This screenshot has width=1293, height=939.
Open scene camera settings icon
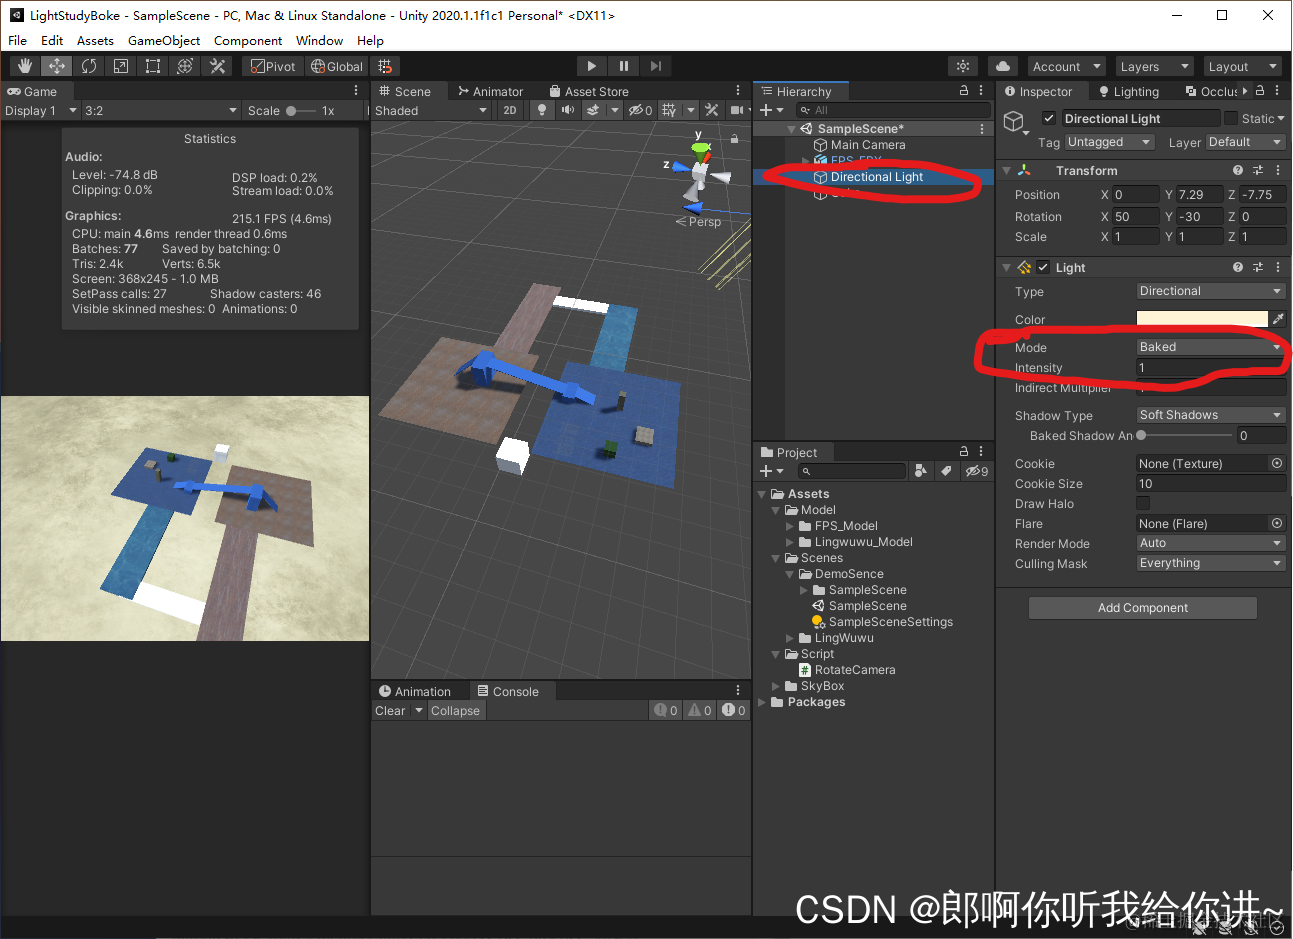[x=737, y=110]
